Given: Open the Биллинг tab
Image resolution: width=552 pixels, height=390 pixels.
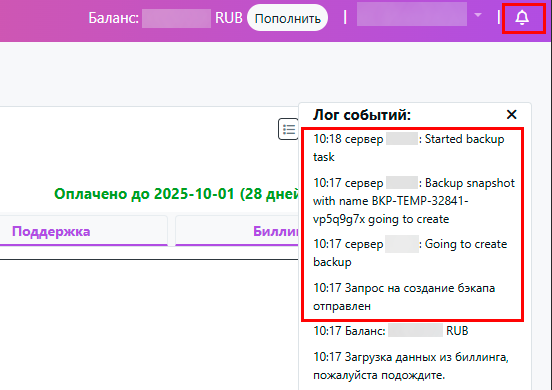Looking at the screenshot, I should click(x=237, y=231).
